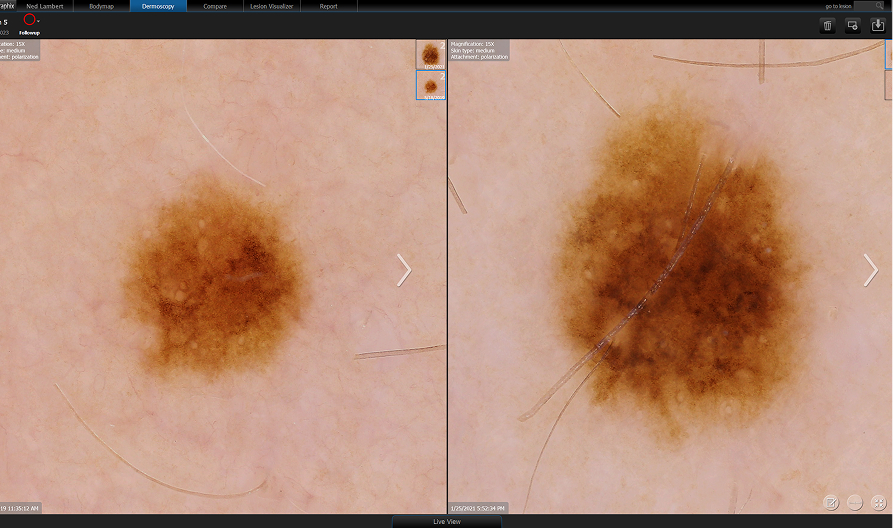Screen dimensions: 893x528
Task: Click the trash delete image icon
Action: pos(828,25)
